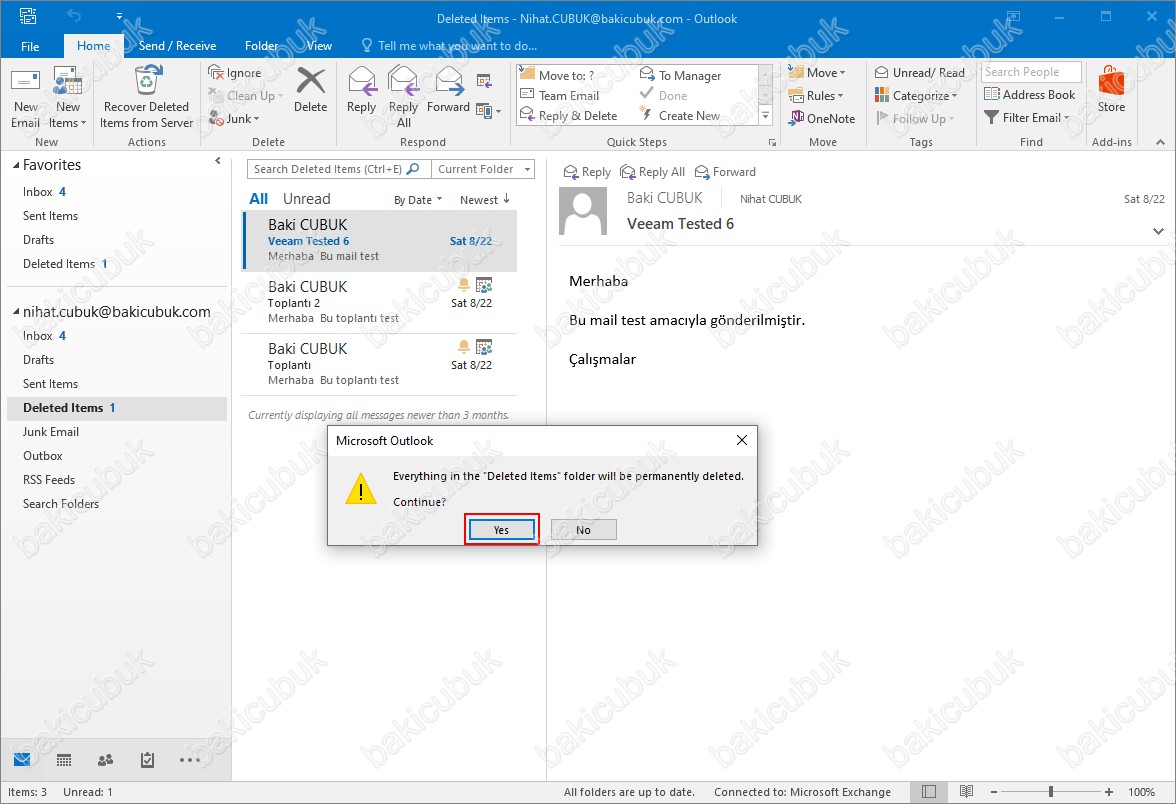Image resolution: width=1176 pixels, height=804 pixels.
Task: Open the Filter Email dropdown
Action: tap(1027, 118)
